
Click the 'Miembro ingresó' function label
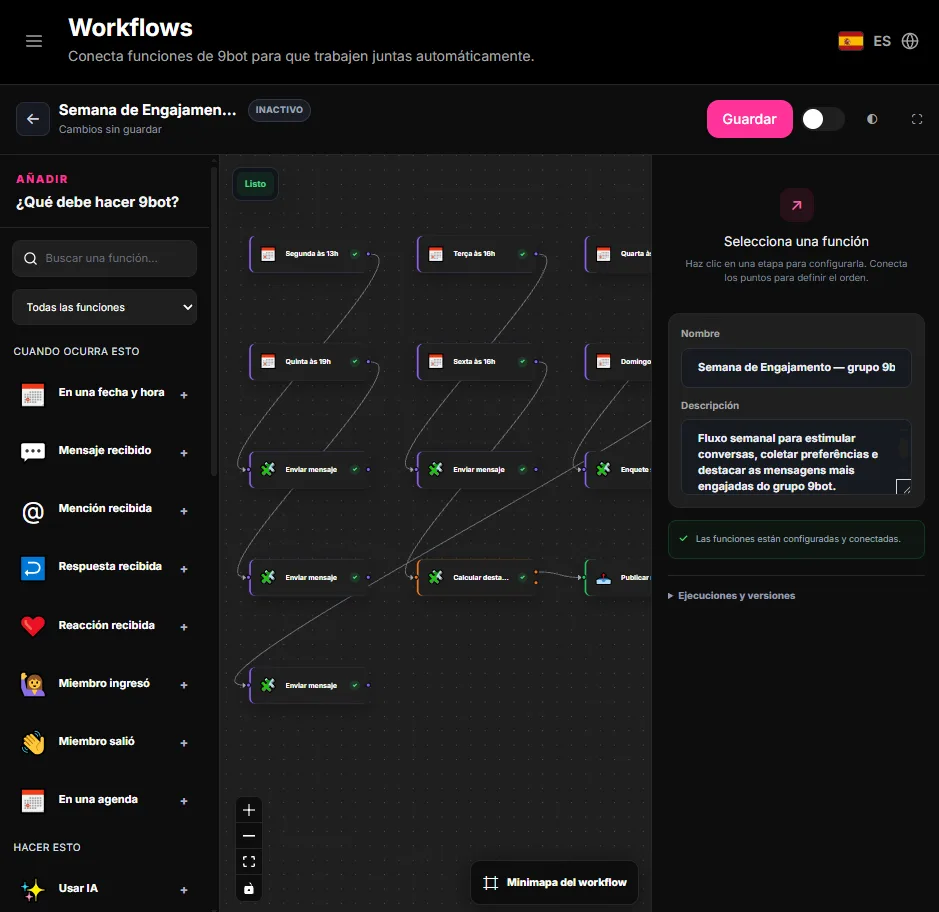tap(104, 683)
